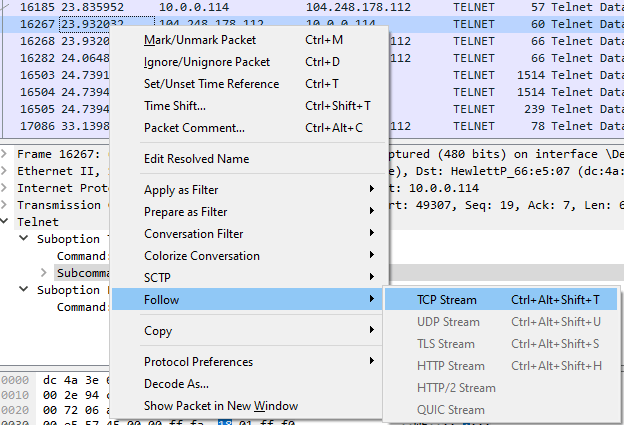
Task: Open the Apply as Filter submenu
Action: (181, 190)
